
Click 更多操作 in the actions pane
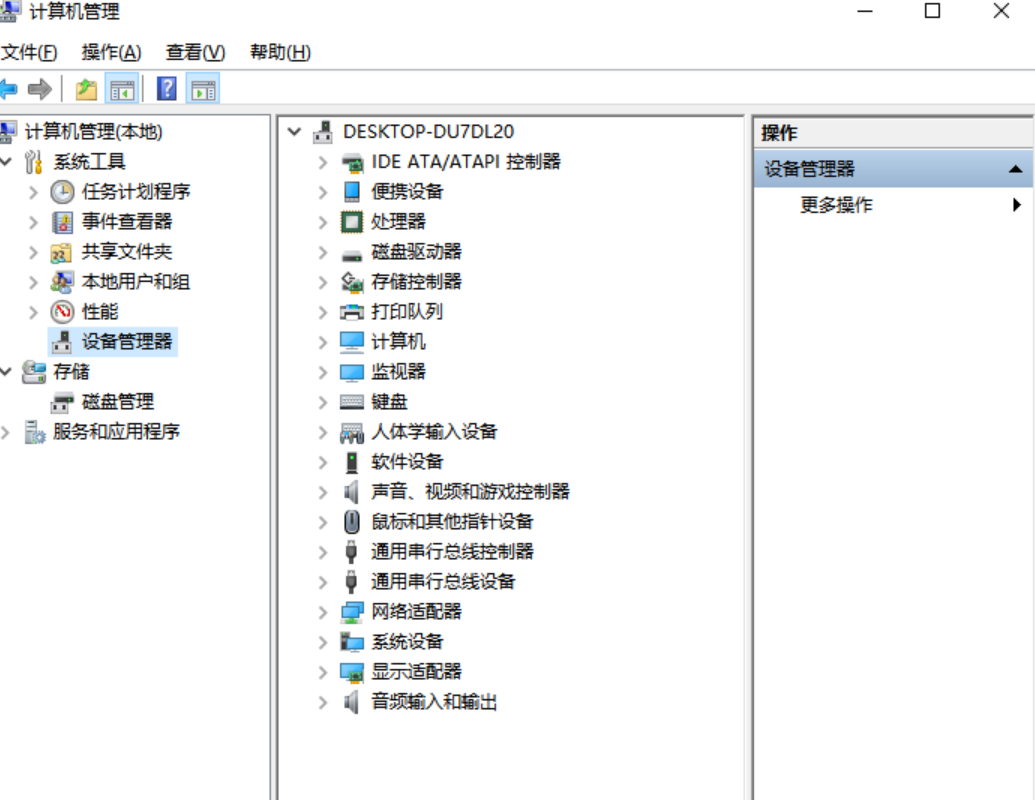[836, 205]
